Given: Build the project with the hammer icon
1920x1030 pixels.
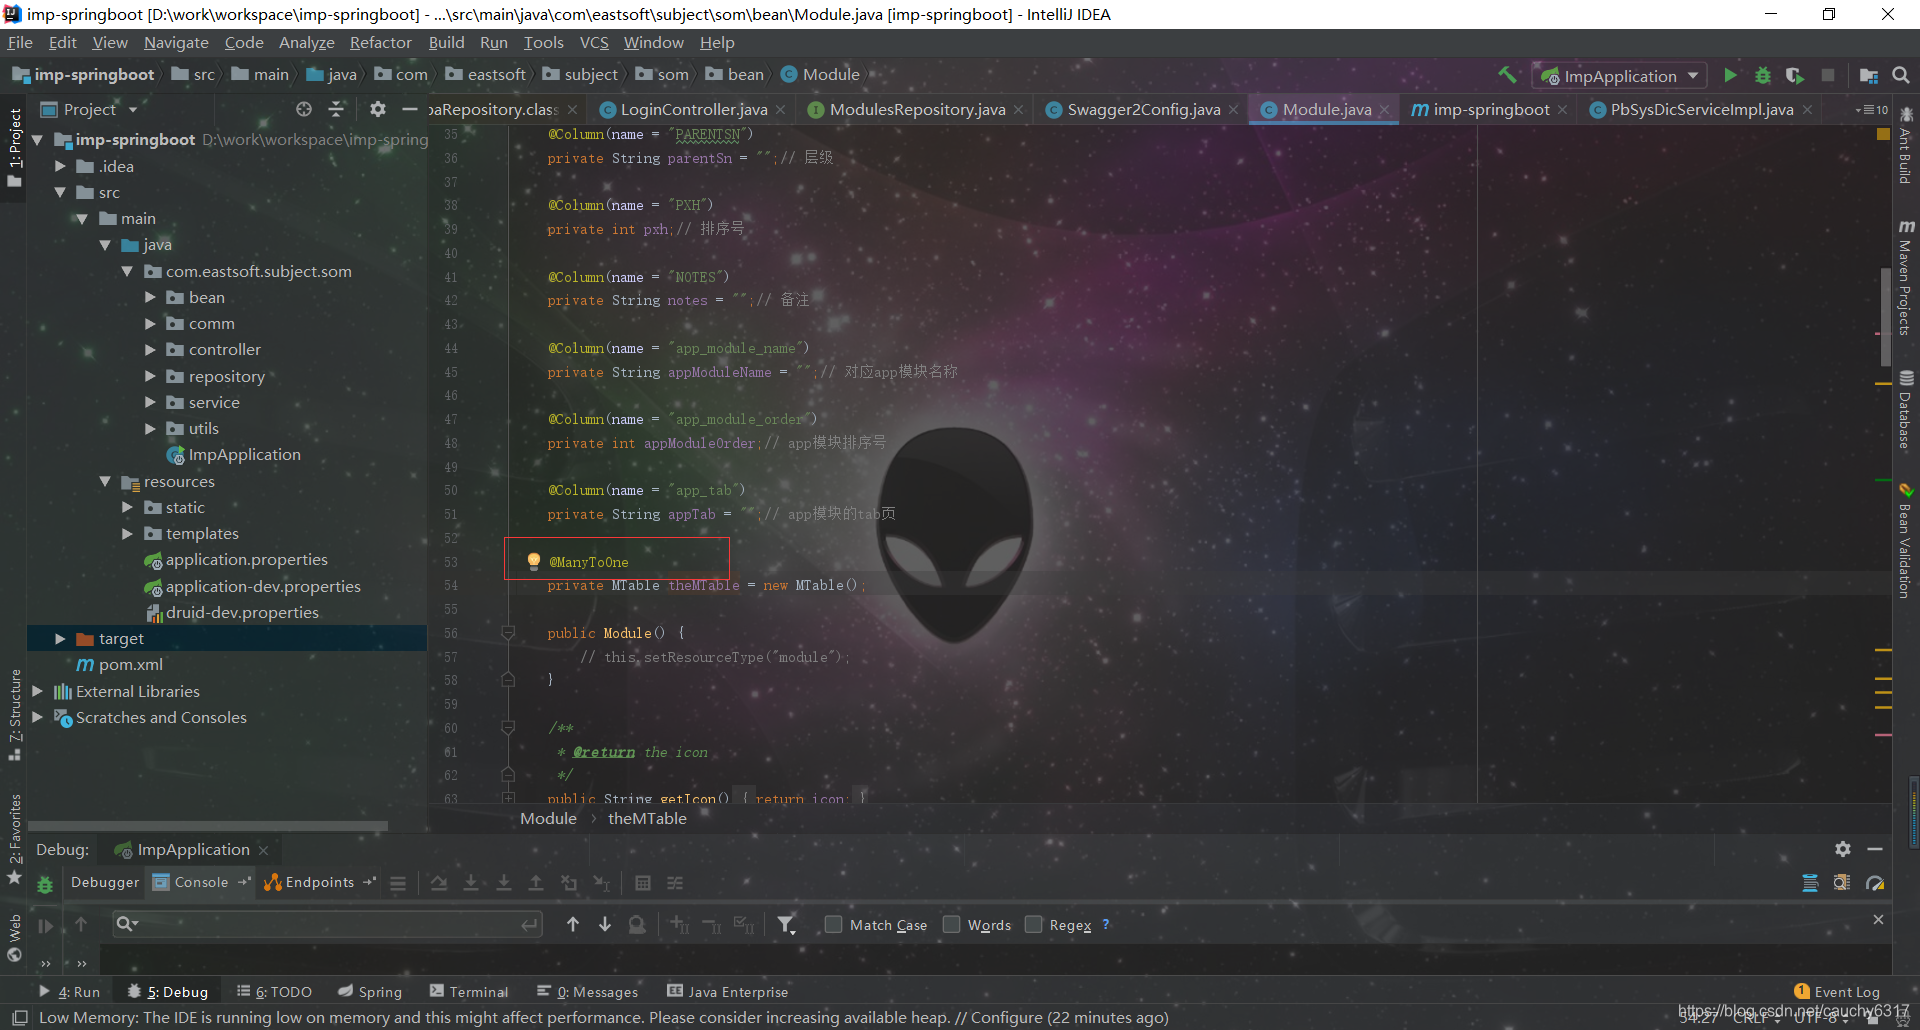Looking at the screenshot, I should click(x=1508, y=75).
